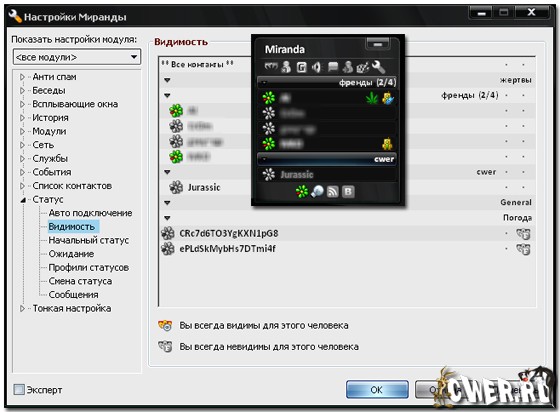Click the 'always invisible' mask legend icon

(165, 347)
